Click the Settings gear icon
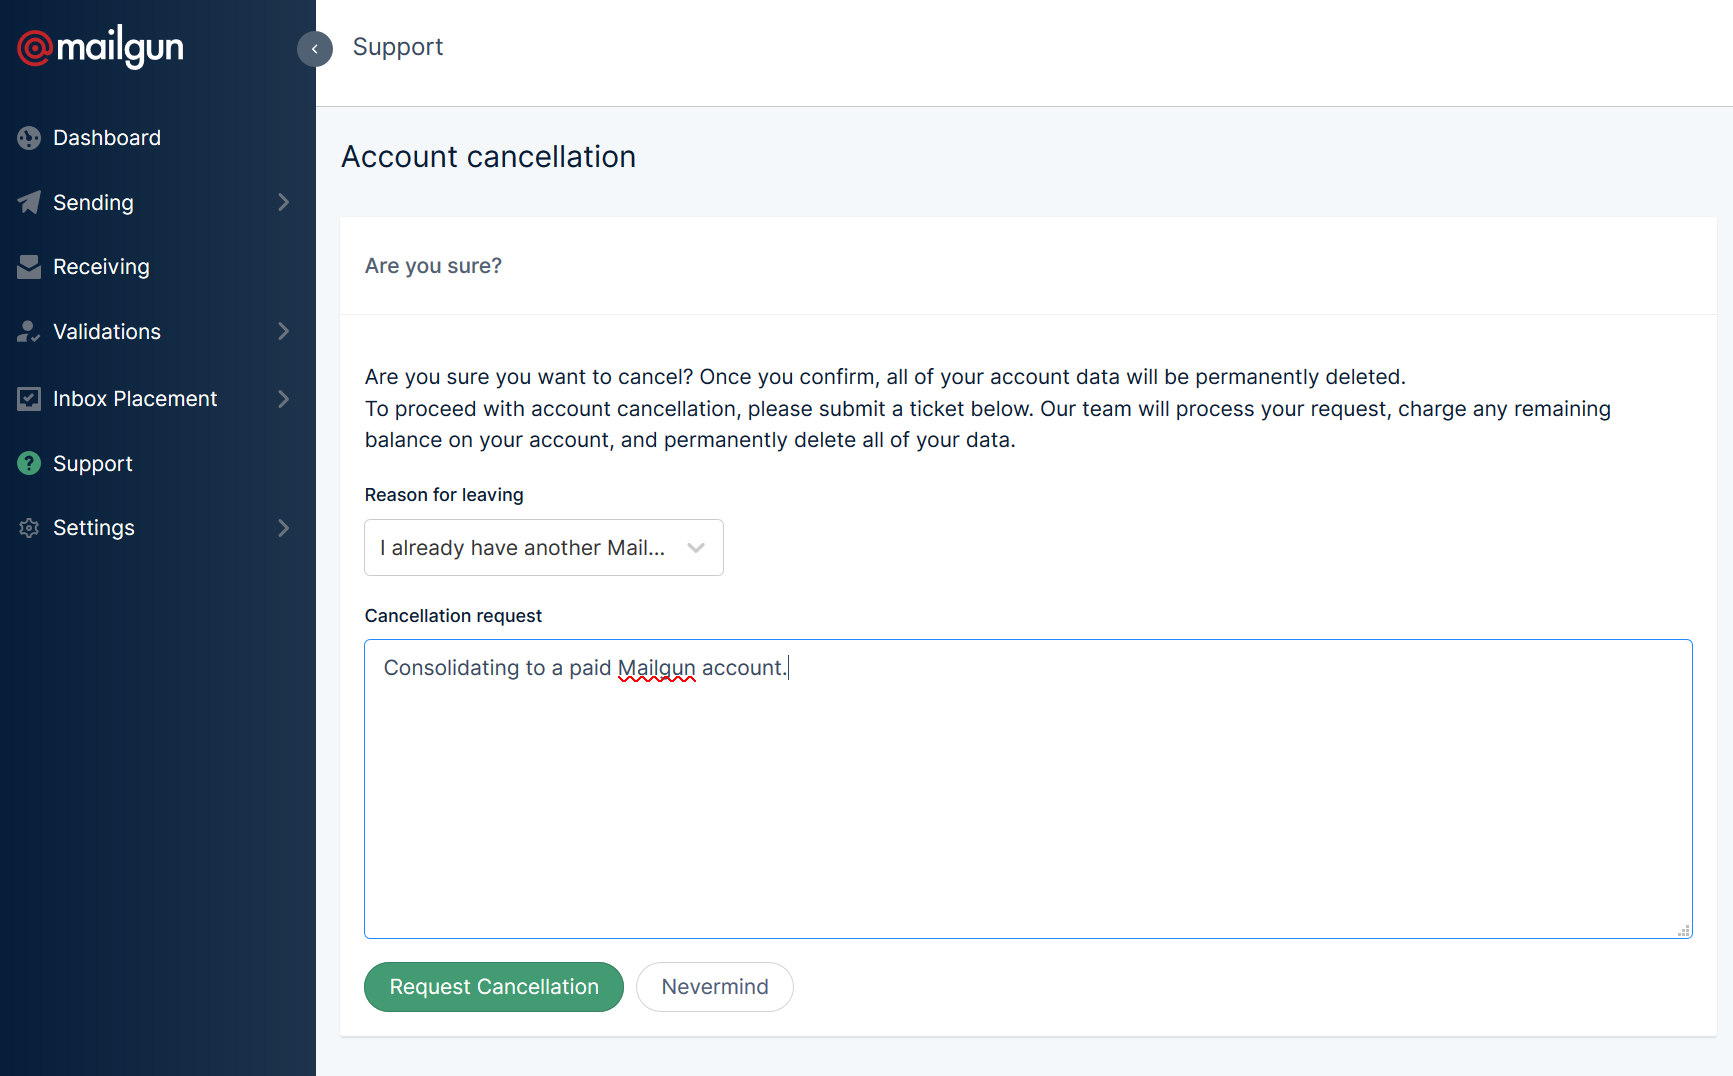Screen dimensions: 1733x1076 (x=29, y=528)
